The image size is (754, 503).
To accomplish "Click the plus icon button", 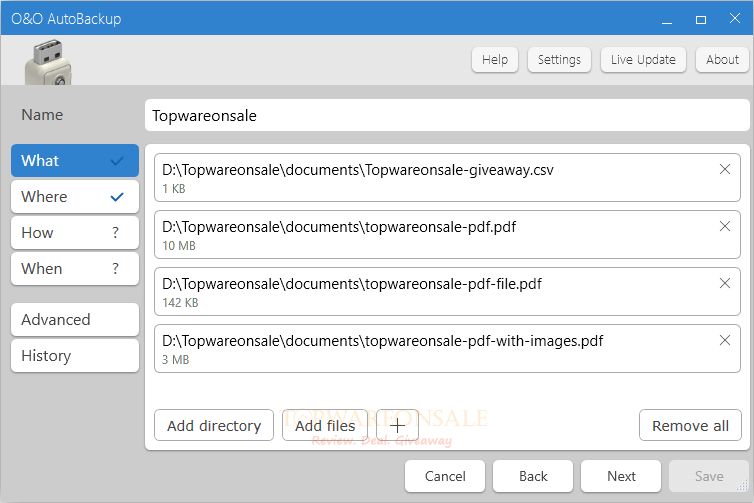I will tap(397, 425).
